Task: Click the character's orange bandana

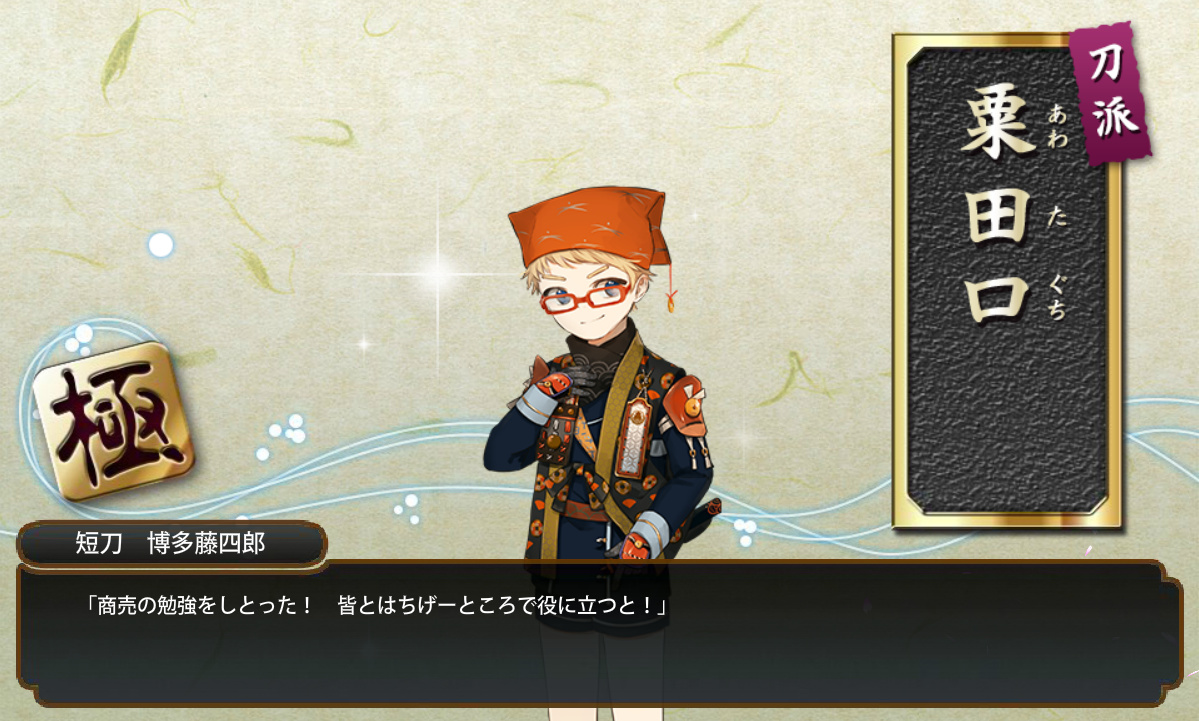Action: [x=587, y=226]
